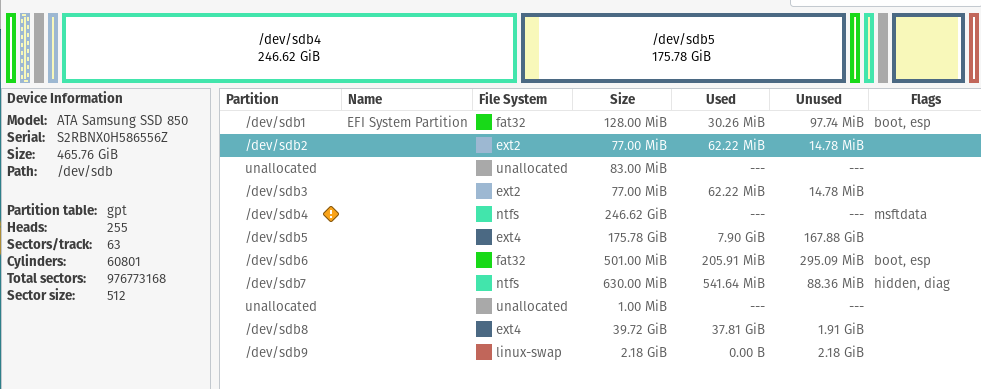Click the 'ATA Samsung SSD 850' model text

pyautogui.click(x=122, y=120)
